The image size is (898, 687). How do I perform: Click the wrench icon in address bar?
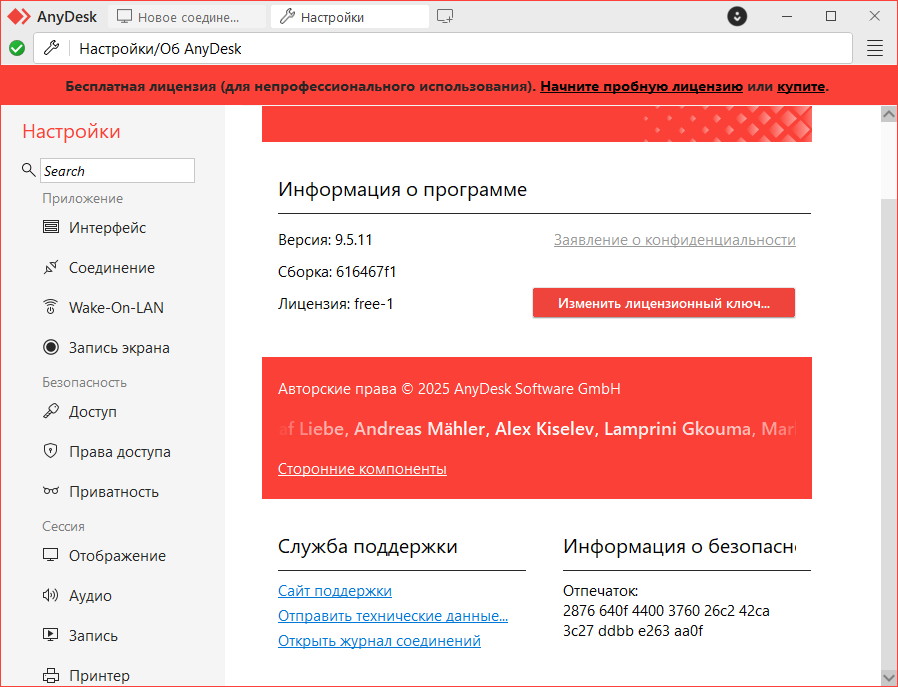52,48
